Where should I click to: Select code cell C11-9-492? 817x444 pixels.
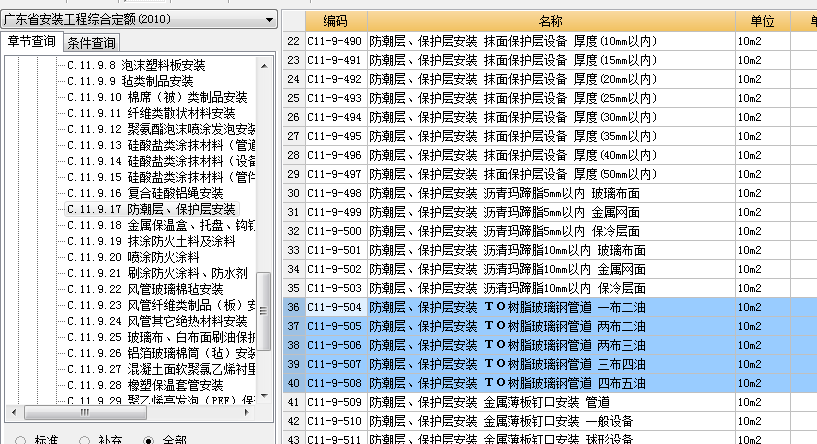(x=336, y=79)
